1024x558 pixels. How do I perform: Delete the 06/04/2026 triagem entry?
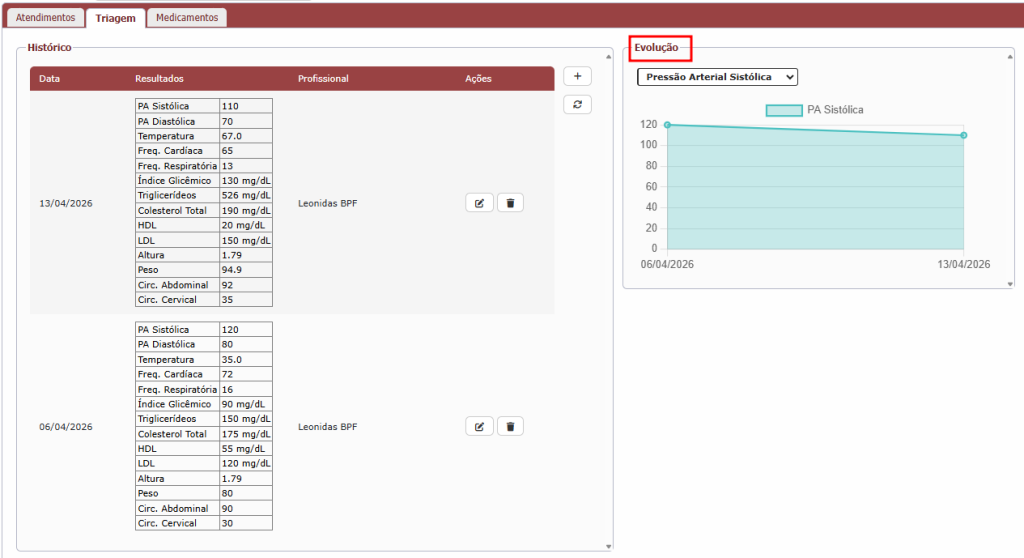coord(510,427)
